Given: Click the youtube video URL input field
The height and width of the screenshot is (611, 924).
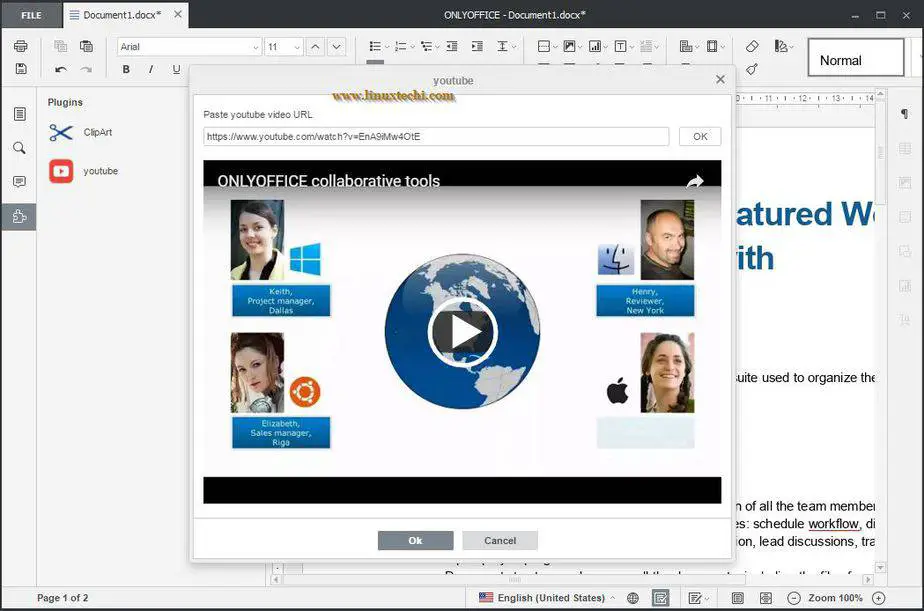Looking at the screenshot, I should [x=436, y=136].
